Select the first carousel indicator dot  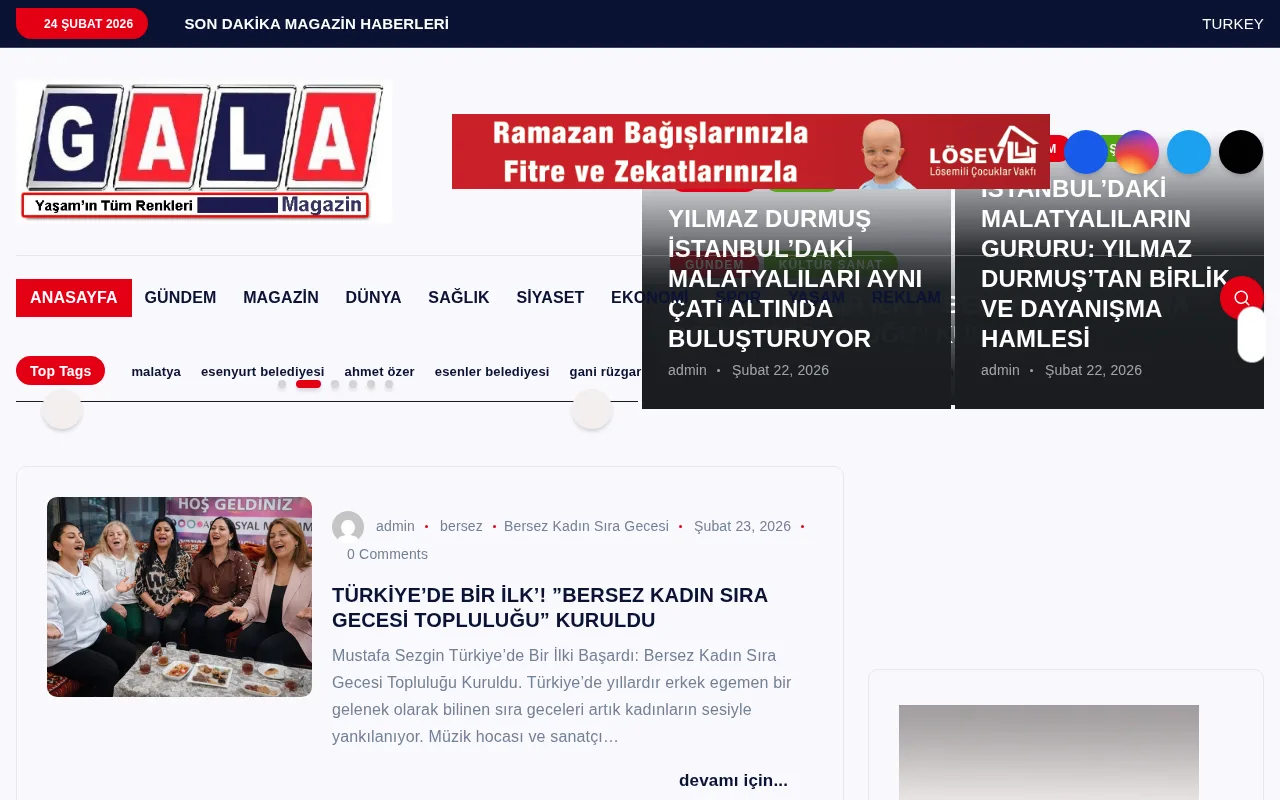pos(281,384)
